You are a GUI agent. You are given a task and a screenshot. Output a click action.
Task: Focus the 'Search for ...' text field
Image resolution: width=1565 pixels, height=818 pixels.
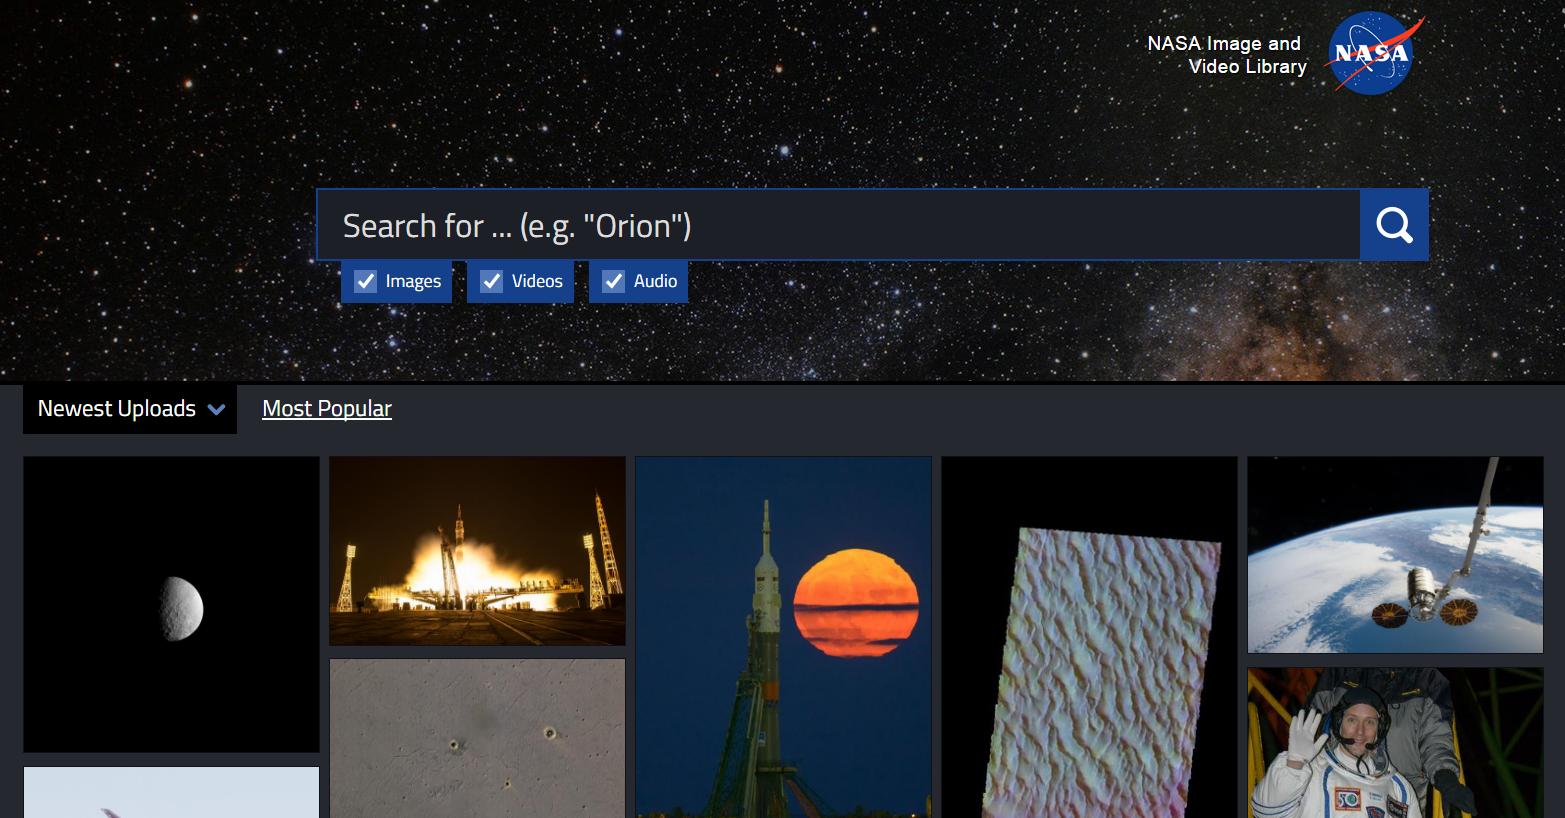click(x=838, y=225)
